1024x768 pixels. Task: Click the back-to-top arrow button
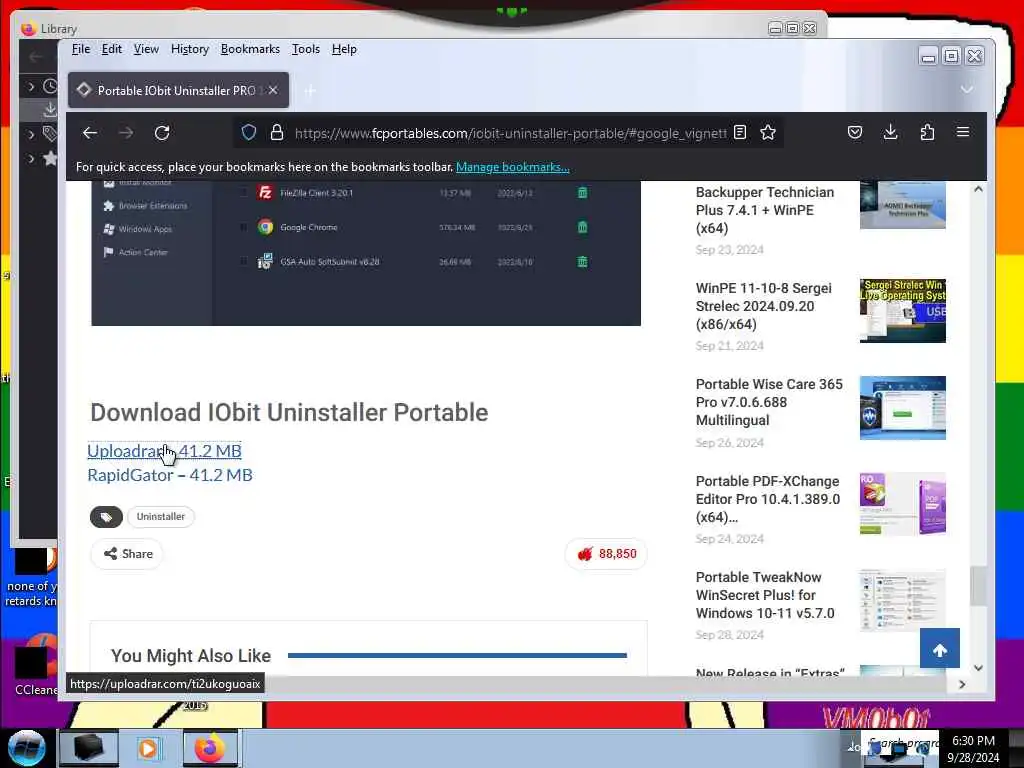940,648
